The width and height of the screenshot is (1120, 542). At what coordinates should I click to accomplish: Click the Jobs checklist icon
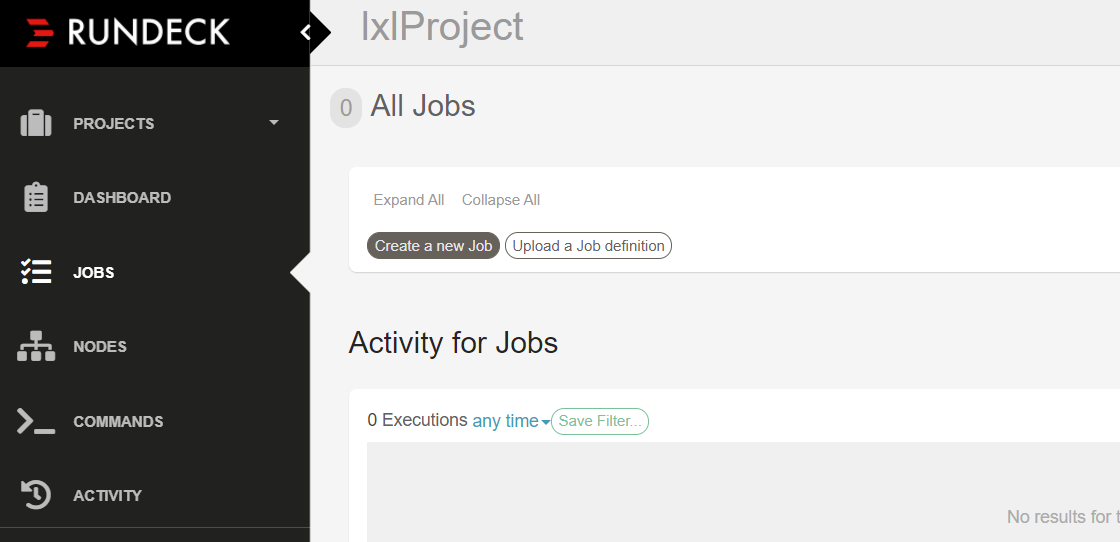pos(36,272)
